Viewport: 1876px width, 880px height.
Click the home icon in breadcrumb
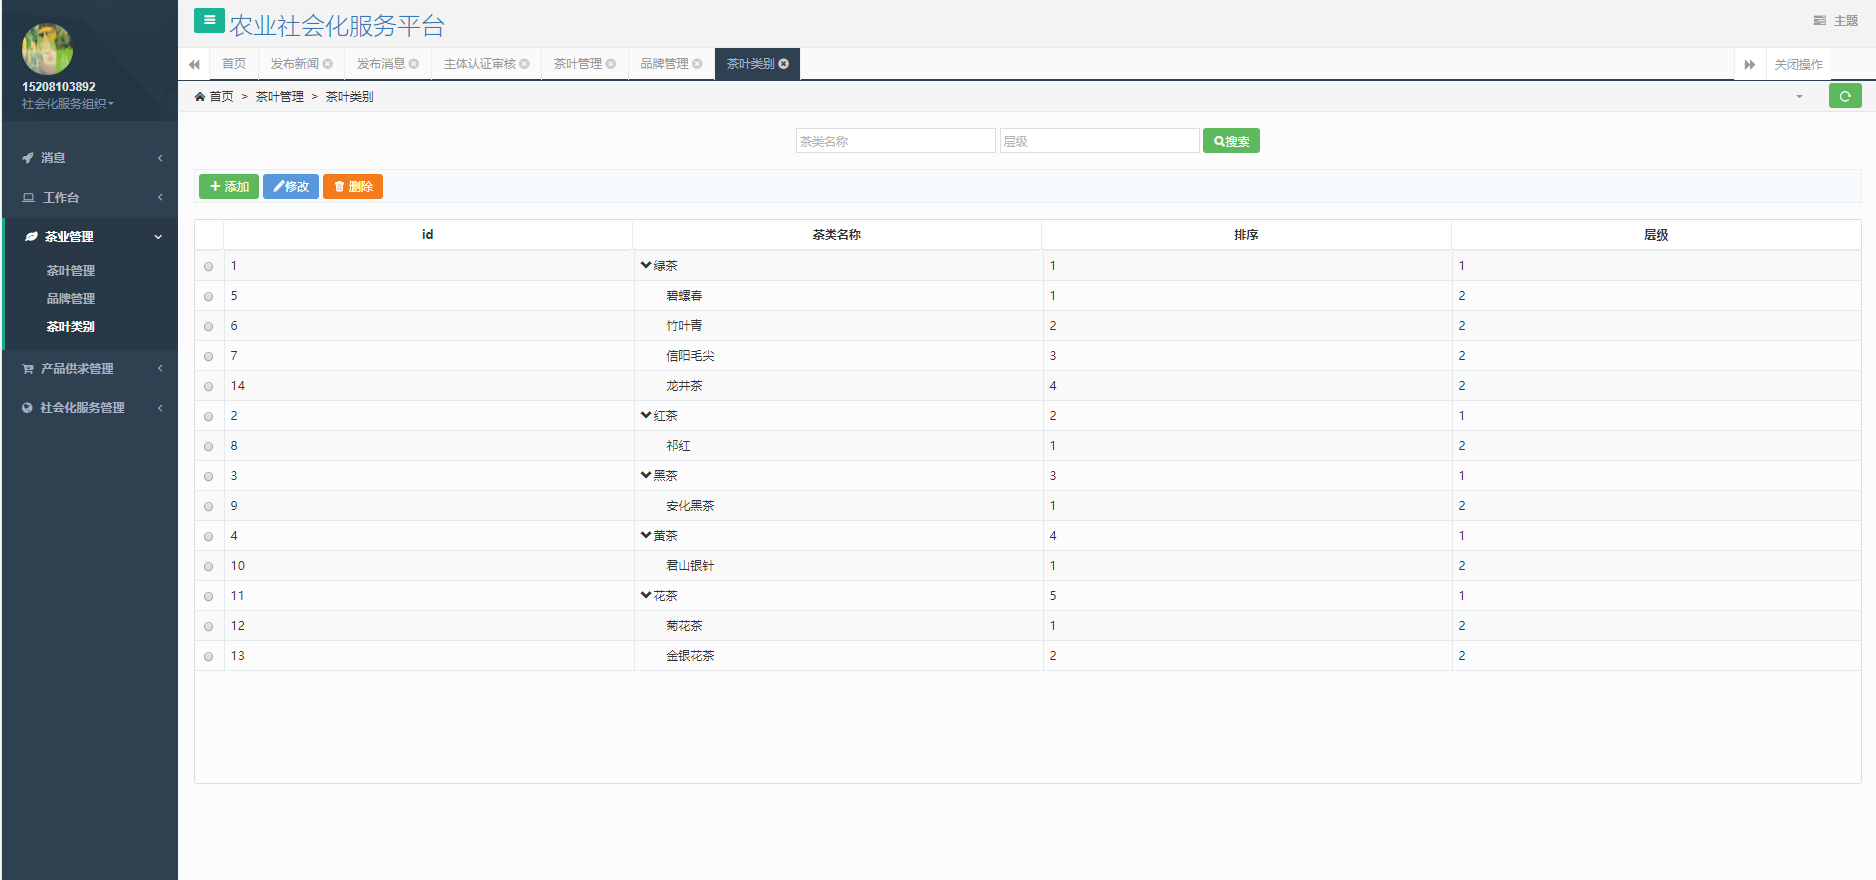pyautogui.click(x=200, y=97)
